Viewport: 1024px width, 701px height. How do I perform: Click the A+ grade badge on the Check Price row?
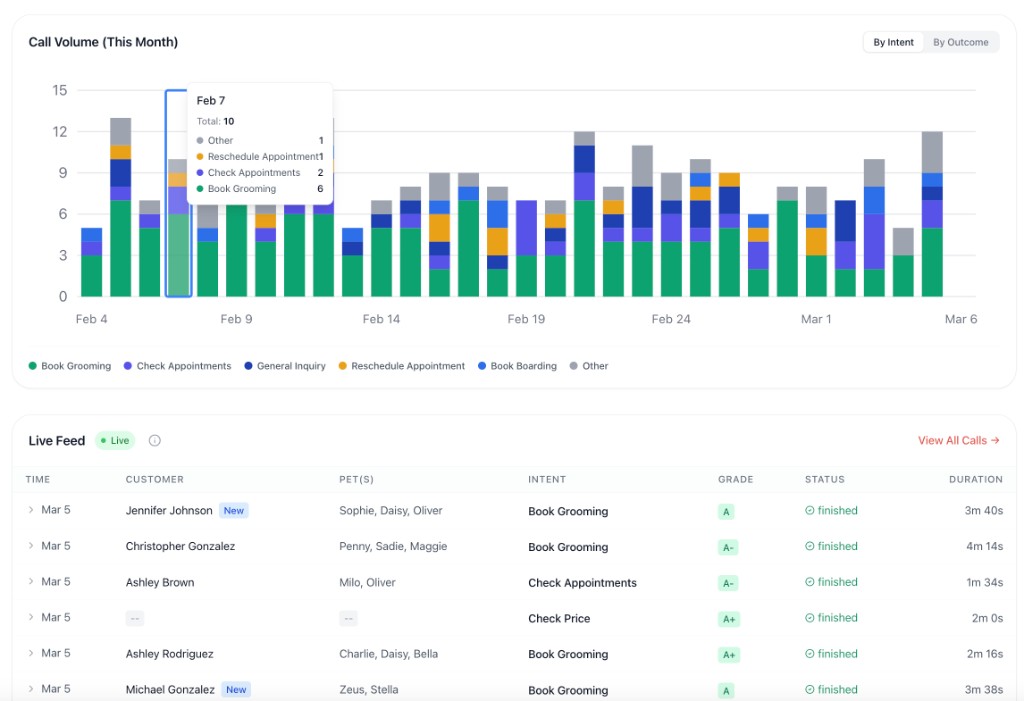point(729,618)
